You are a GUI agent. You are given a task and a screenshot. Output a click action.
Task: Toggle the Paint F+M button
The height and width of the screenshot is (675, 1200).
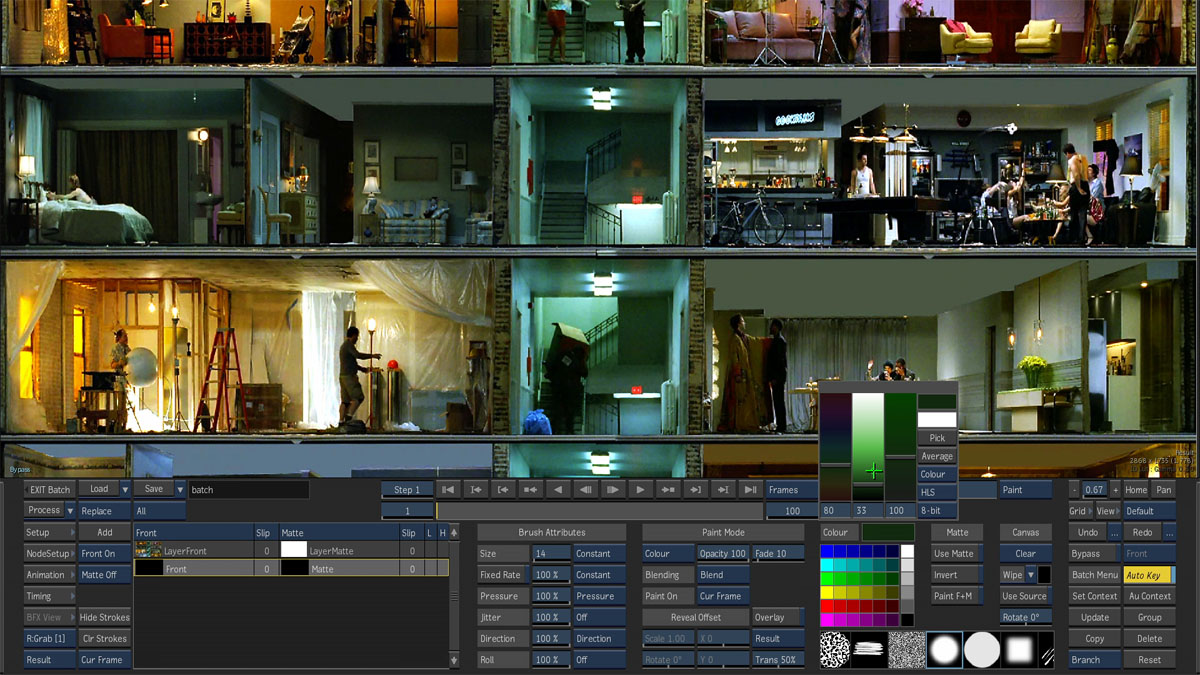click(x=957, y=597)
